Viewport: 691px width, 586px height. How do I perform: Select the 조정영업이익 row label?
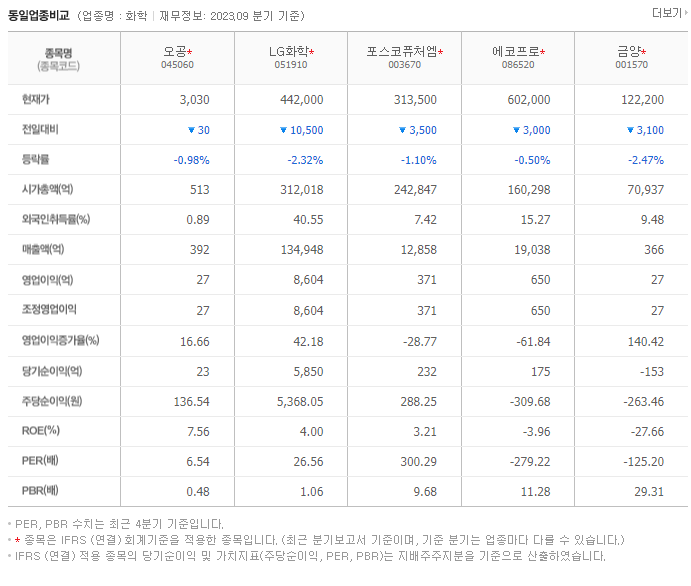coord(49,309)
